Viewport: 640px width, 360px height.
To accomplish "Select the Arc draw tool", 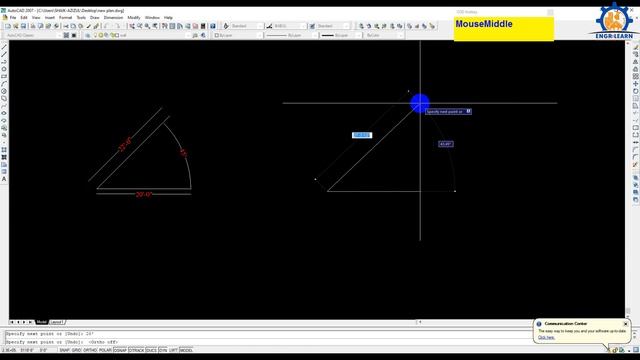I will [x=4, y=84].
